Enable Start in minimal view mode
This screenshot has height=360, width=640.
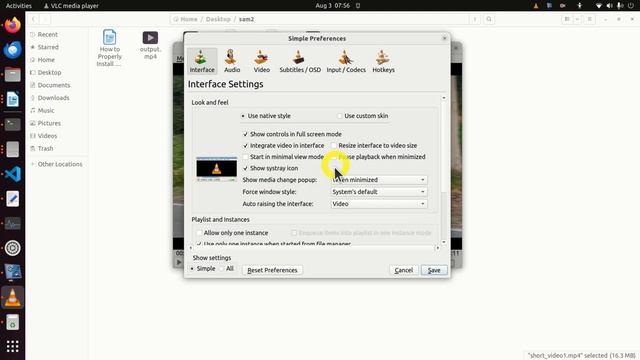(283, 157)
